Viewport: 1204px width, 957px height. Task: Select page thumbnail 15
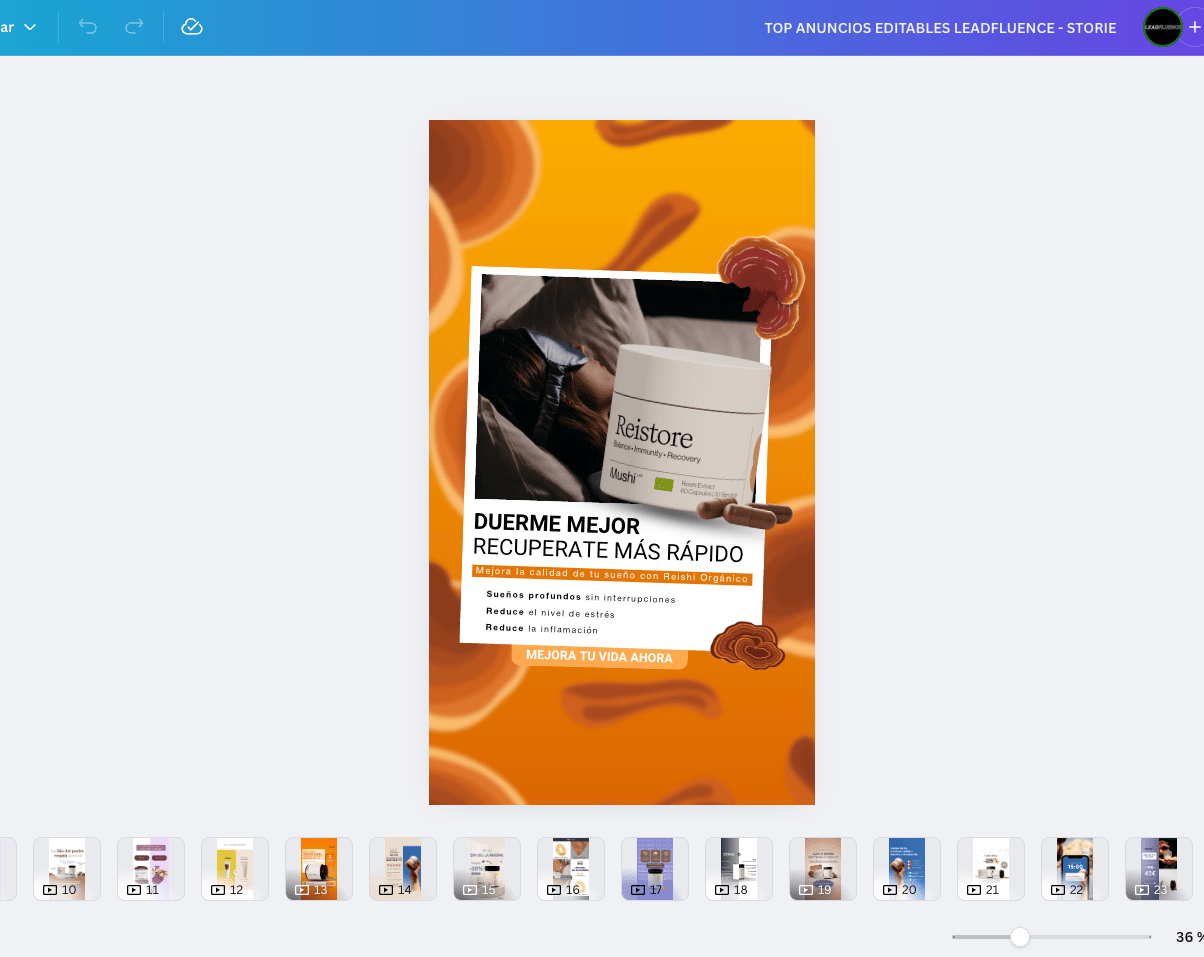[x=487, y=869]
